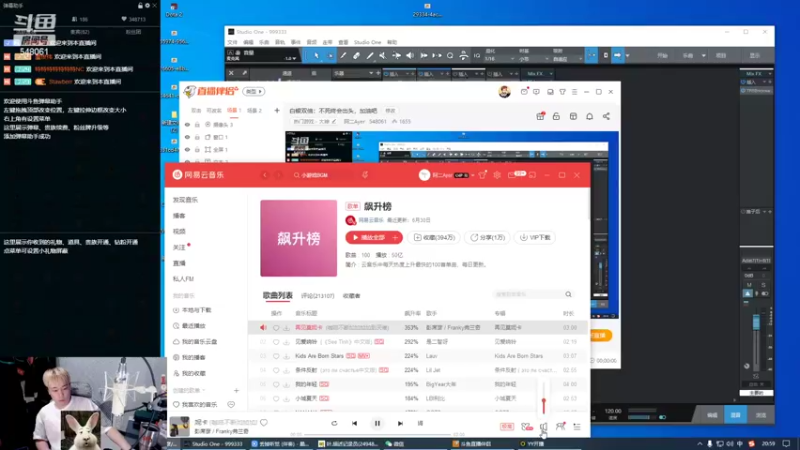Switch to the 收藏者 collectors tab
The width and height of the screenshot is (800, 450).
coord(352,296)
